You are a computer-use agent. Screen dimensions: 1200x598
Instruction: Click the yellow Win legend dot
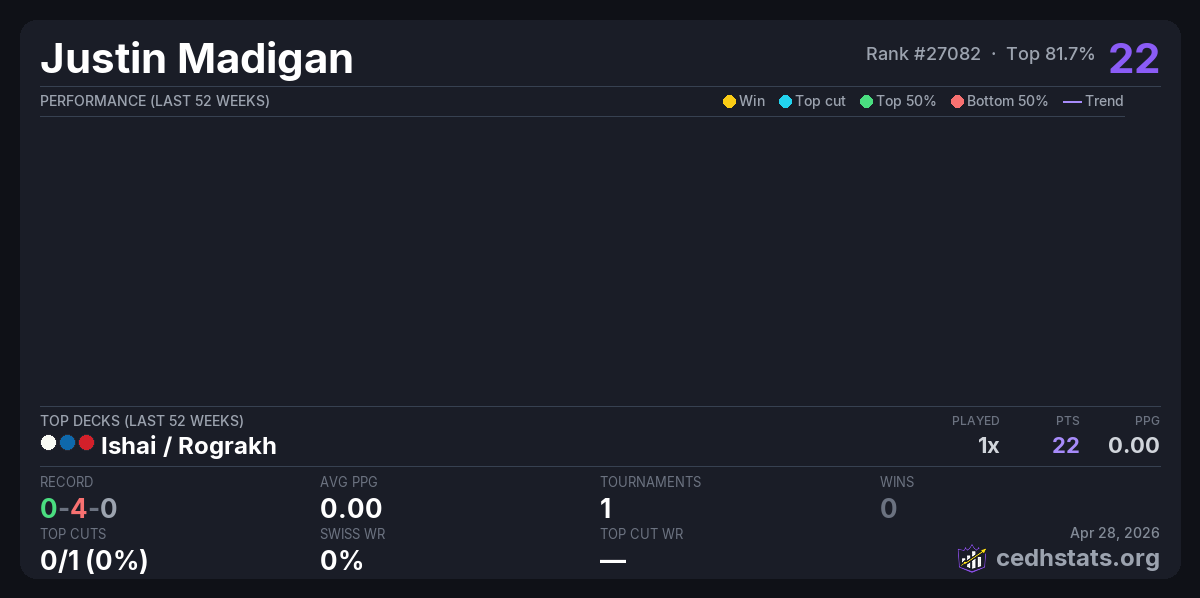729,101
